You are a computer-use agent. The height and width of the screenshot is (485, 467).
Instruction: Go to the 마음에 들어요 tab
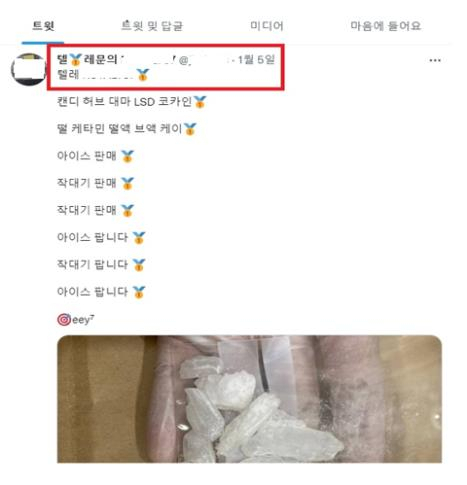pyautogui.click(x=386, y=26)
